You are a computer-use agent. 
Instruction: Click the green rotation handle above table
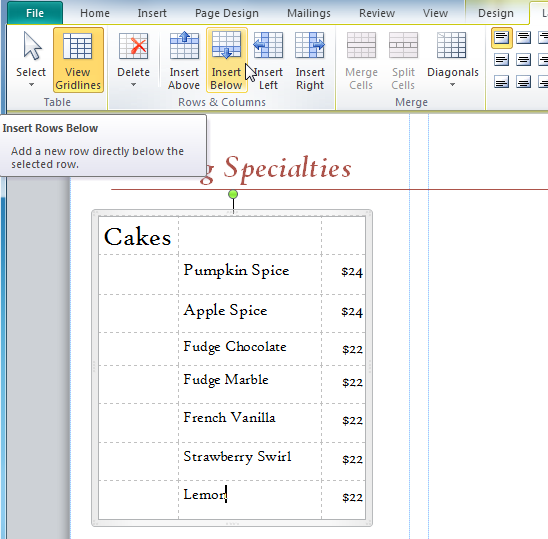pyautogui.click(x=233, y=194)
